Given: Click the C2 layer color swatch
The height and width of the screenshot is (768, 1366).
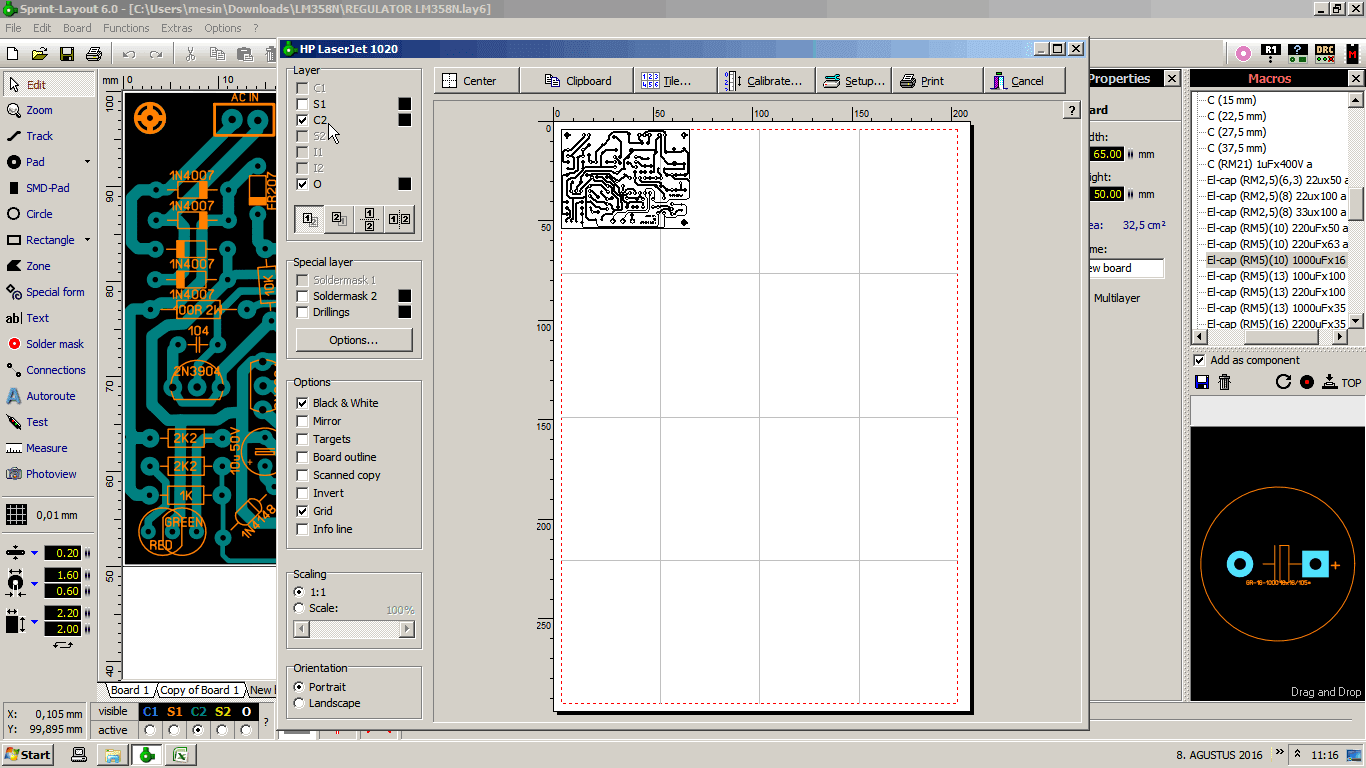Looking at the screenshot, I should 405,120.
